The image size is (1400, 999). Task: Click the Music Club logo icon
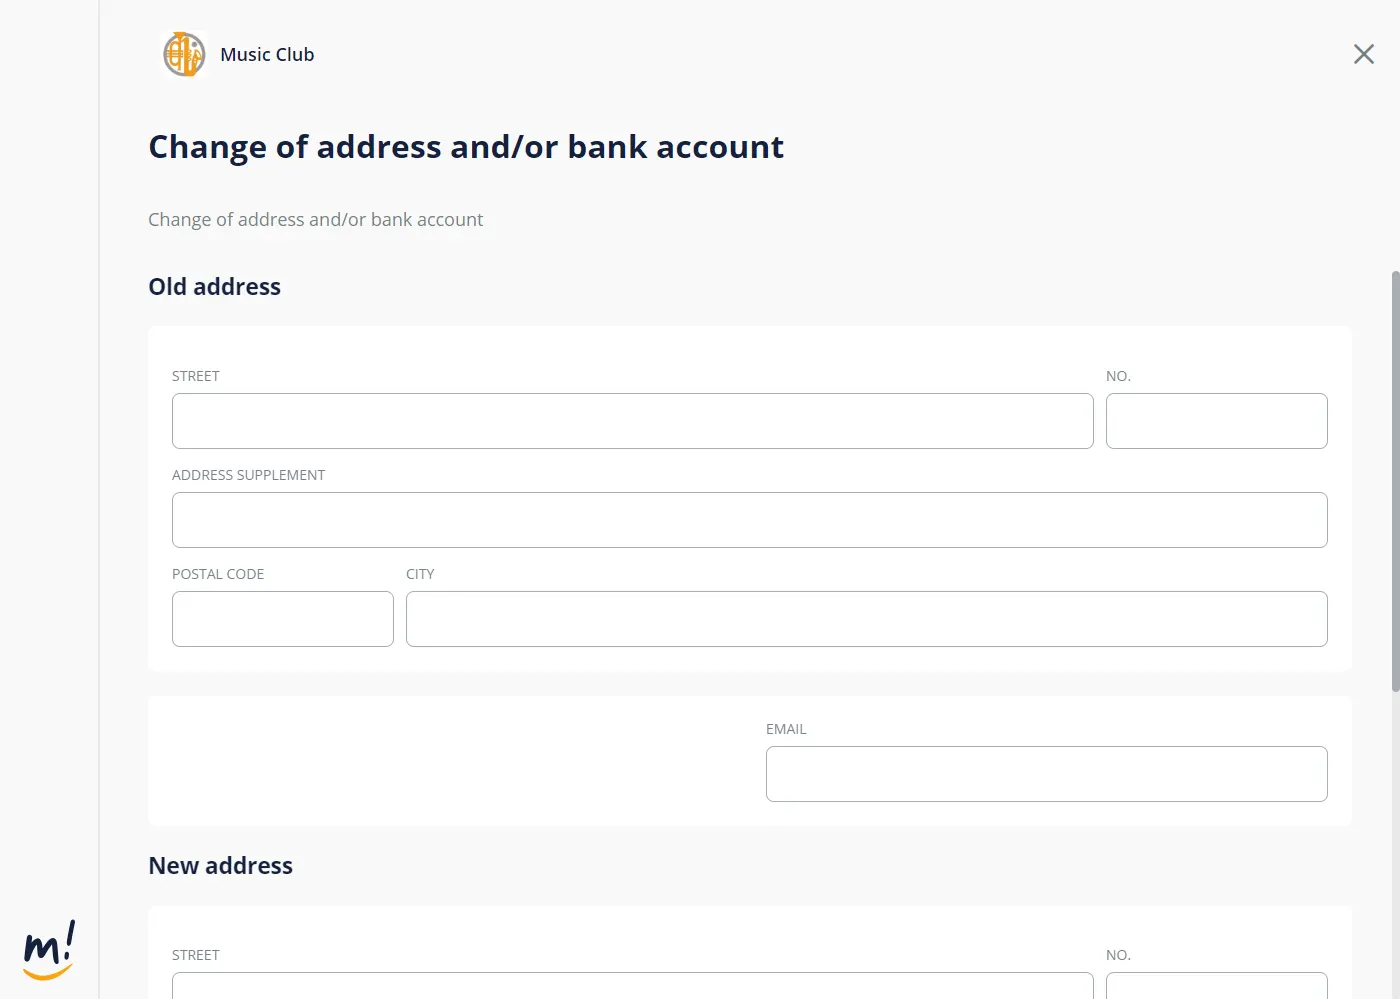184,54
